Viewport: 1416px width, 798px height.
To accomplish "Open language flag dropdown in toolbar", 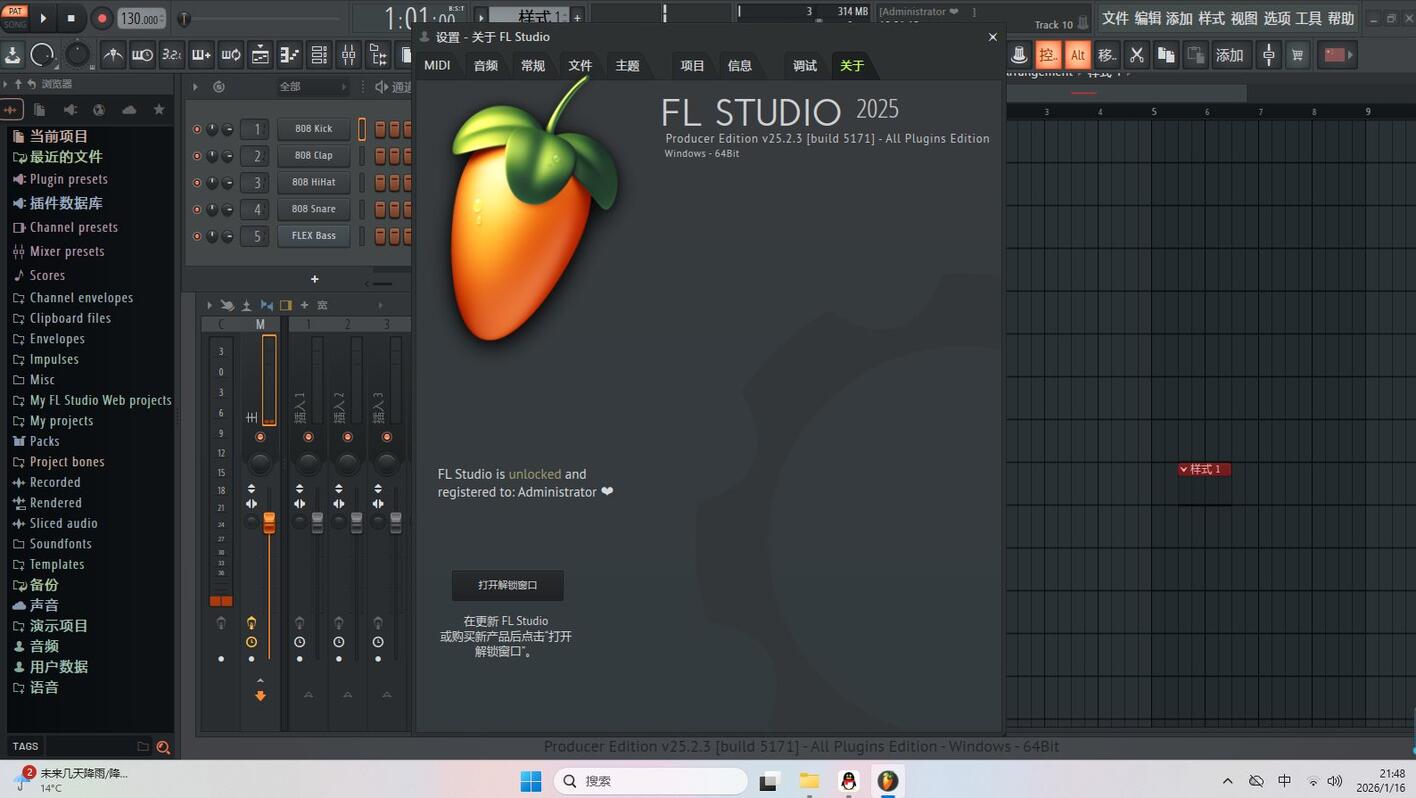I will click(x=1338, y=55).
